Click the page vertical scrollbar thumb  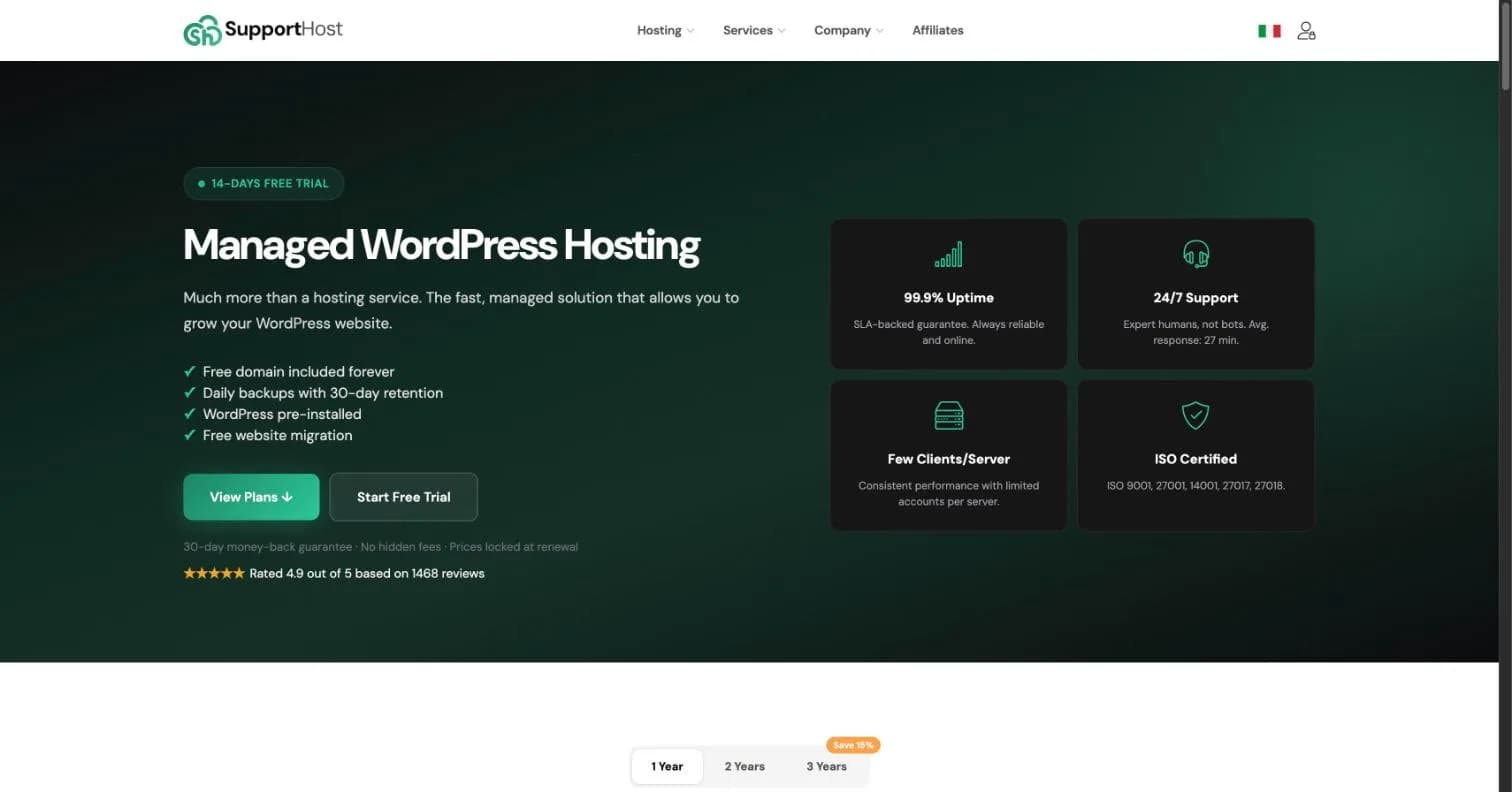pyautogui.click(x=1505, y=48)
